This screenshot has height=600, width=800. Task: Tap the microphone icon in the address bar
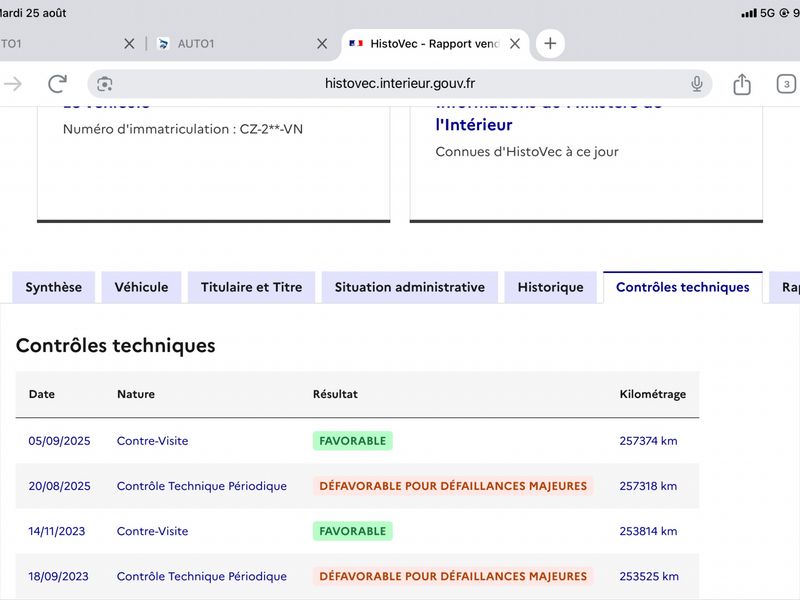[696, 84]
